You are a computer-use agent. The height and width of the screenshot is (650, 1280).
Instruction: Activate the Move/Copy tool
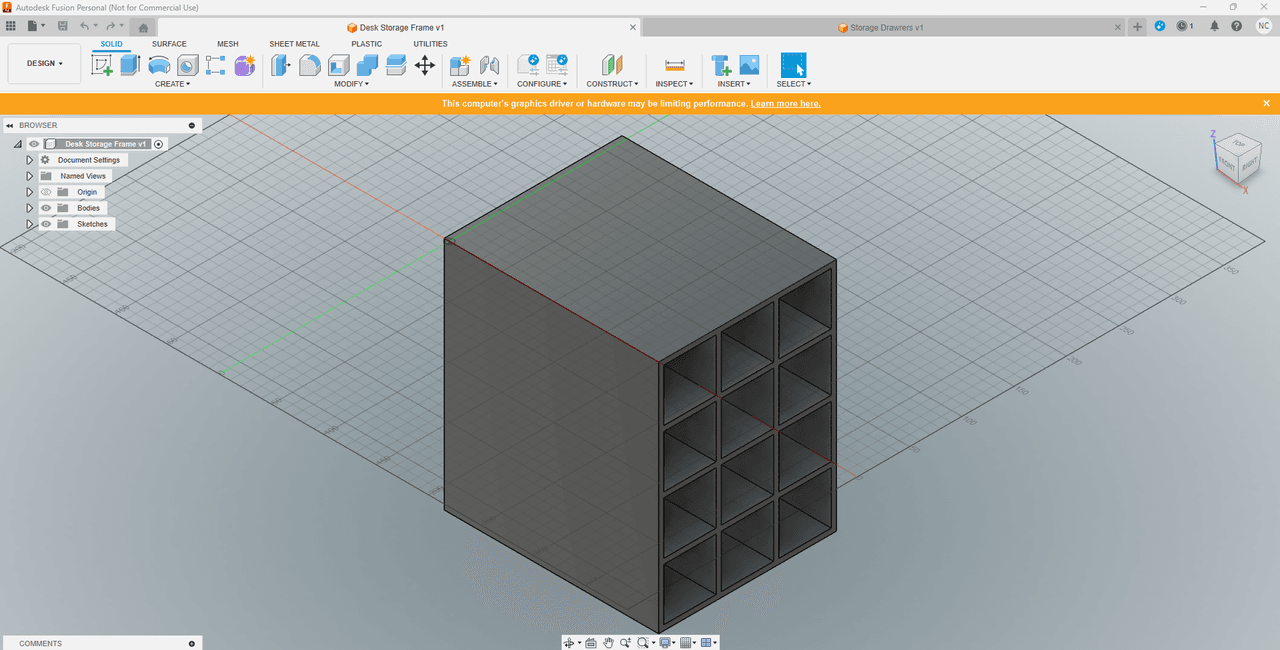tap(424, 65)
